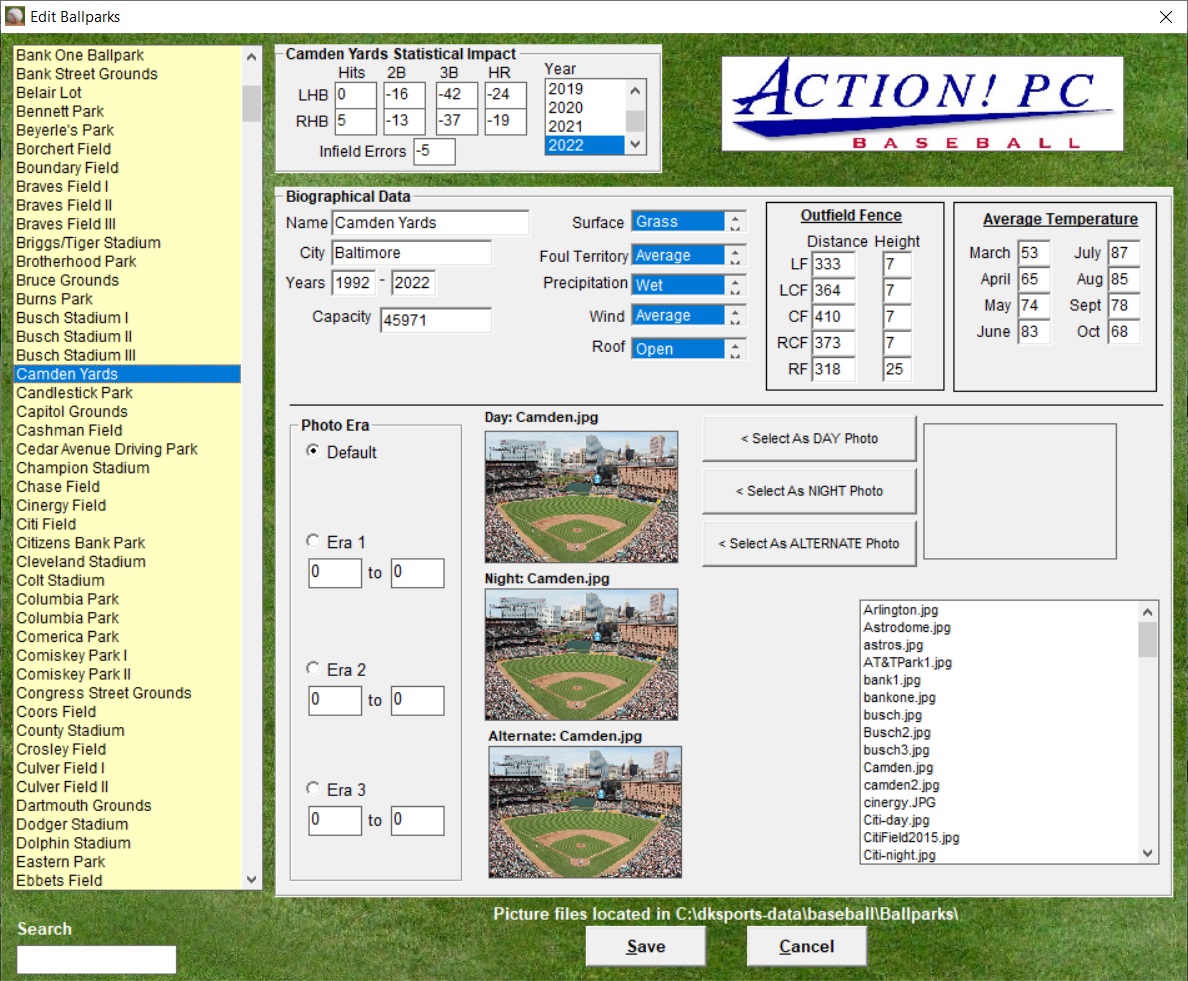Select the Era 1 radio button
Viewport: 1188px width, 981px height.
pos(314,541)
